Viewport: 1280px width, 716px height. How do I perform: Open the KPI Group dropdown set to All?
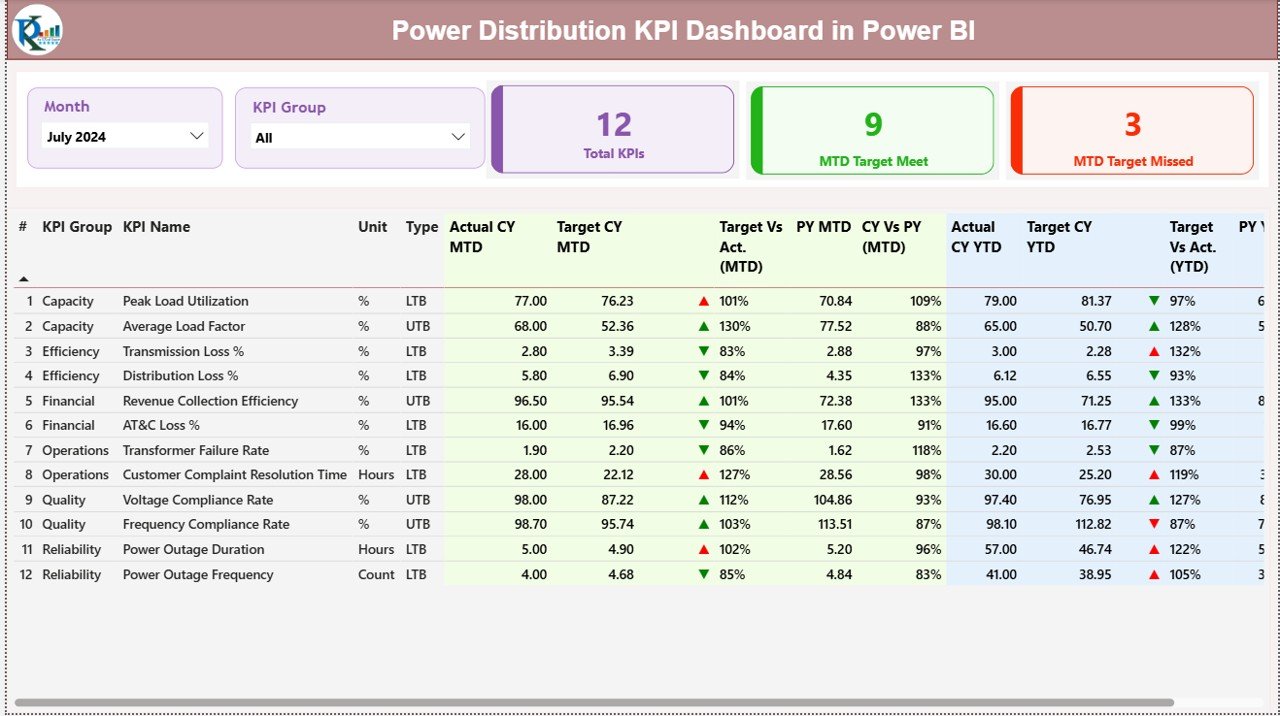coord(360,136)
